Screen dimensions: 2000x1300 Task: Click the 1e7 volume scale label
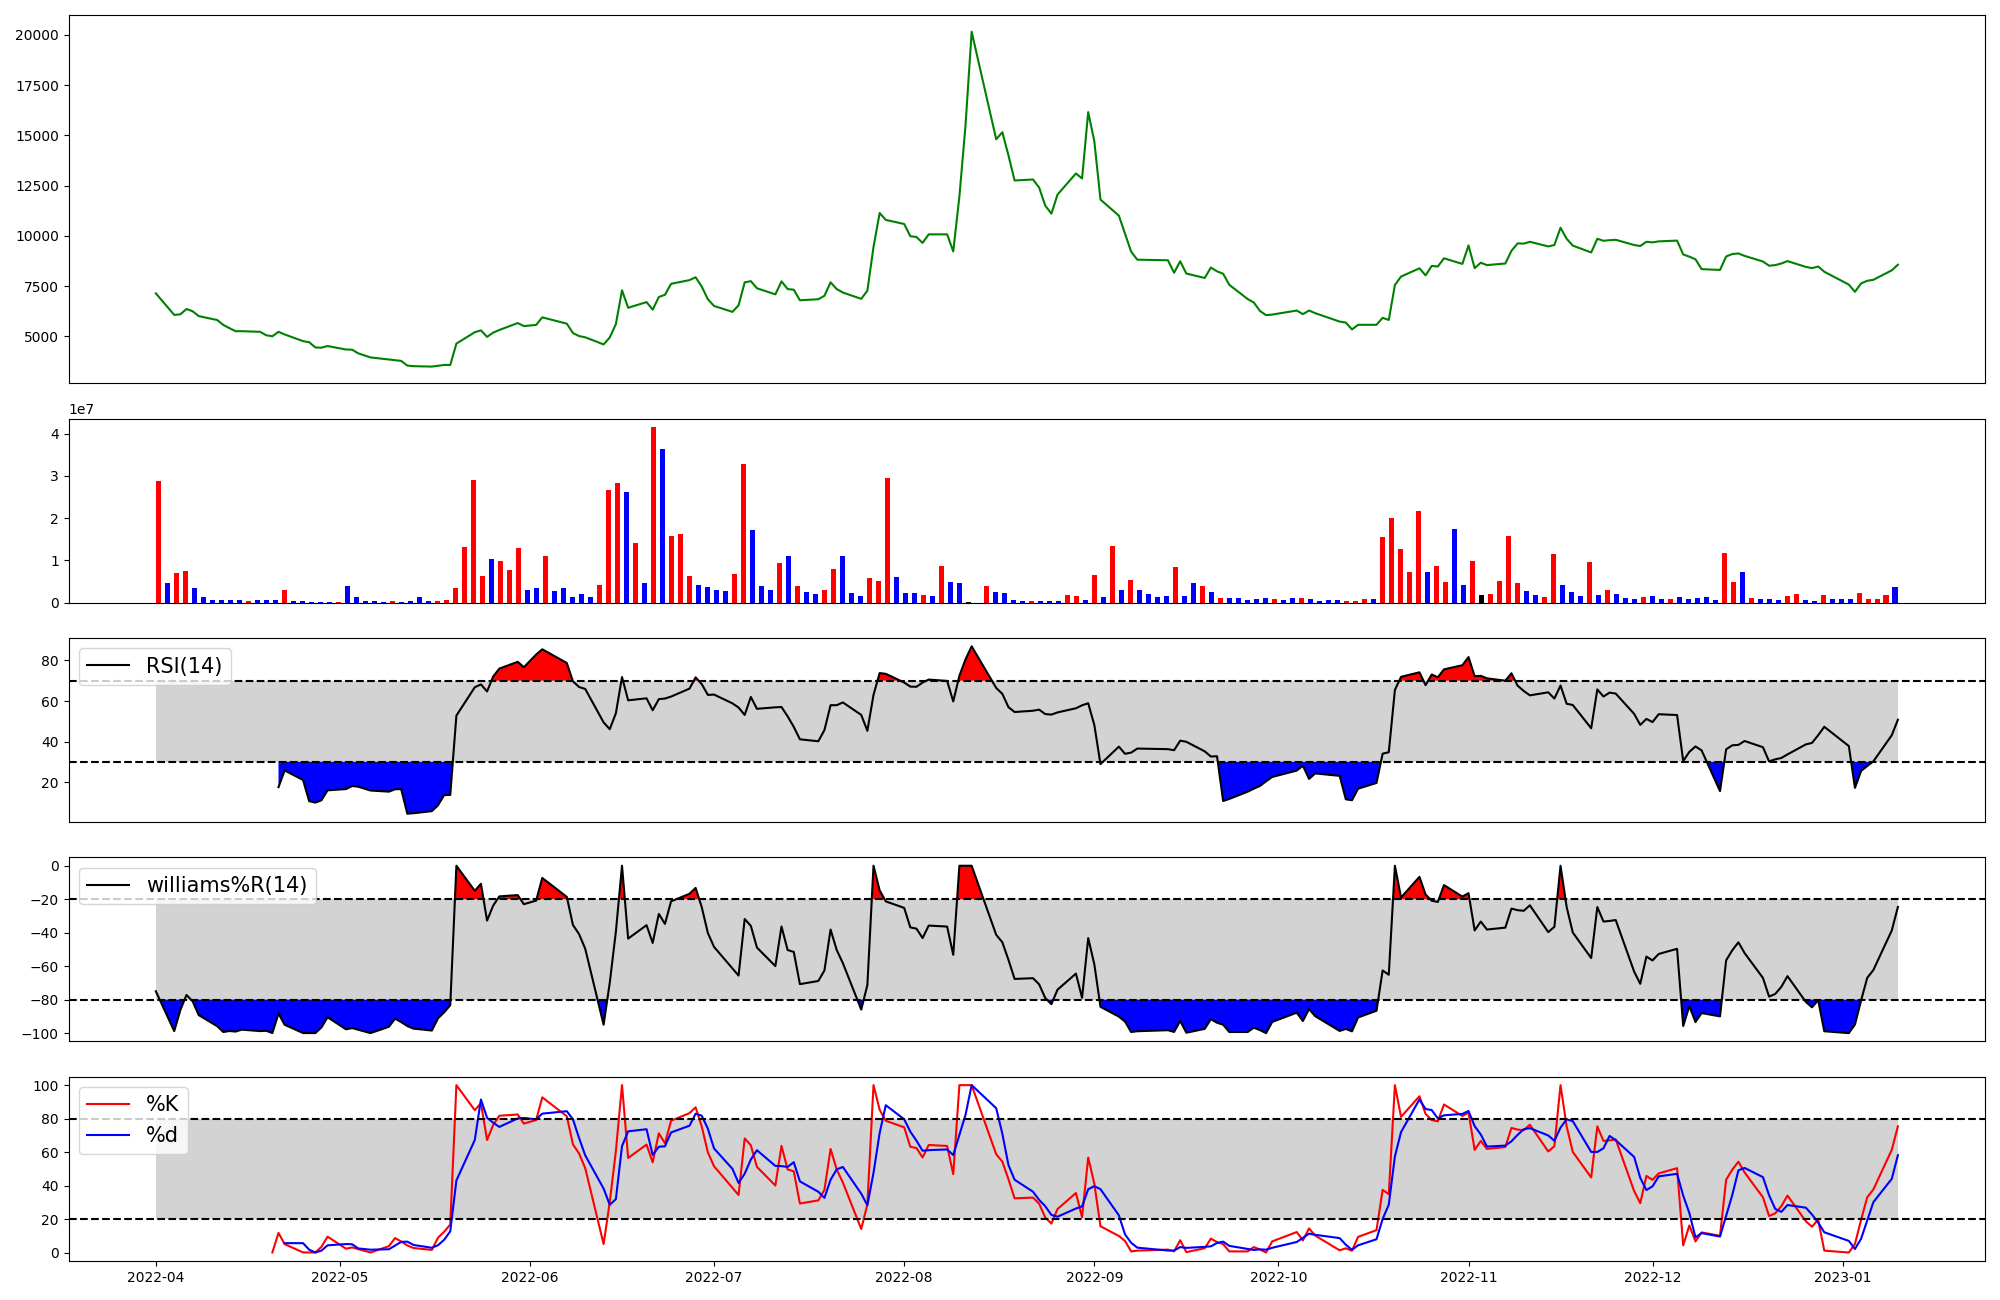[81, 409]
